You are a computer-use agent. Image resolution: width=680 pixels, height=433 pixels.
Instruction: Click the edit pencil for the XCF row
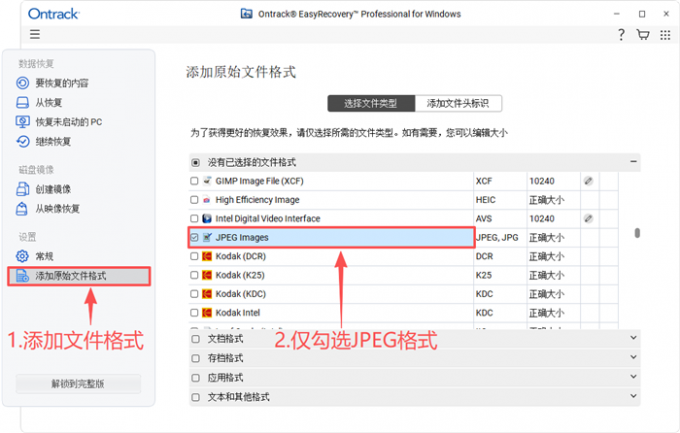click(588, 181)
